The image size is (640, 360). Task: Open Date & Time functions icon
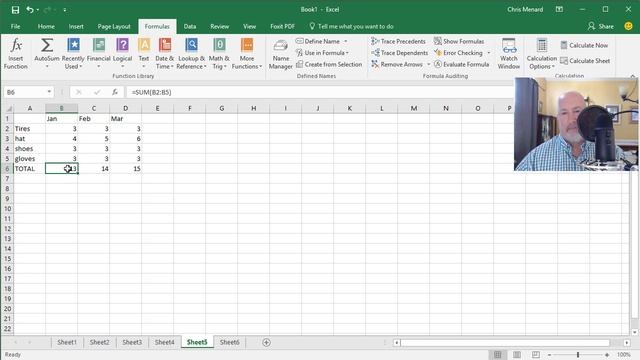[165, 45]
